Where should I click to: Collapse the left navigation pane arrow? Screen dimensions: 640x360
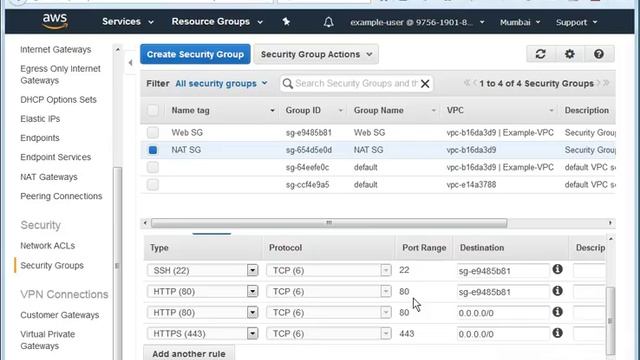130,63
